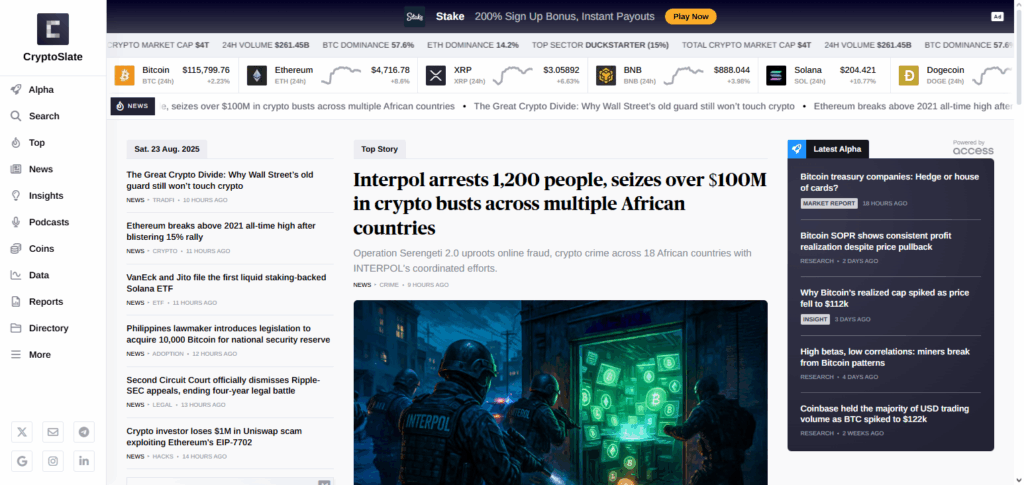This screenshot has width=1024, height=485.
Task: Click the INSIGHT tag
Action: pos(815,319)
